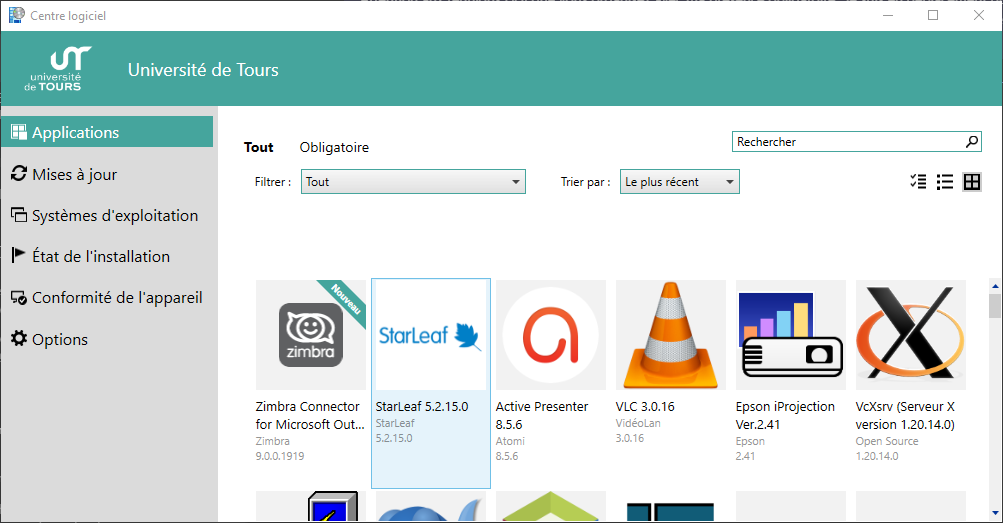Switch to list view mode

click(x=945, y=182)
